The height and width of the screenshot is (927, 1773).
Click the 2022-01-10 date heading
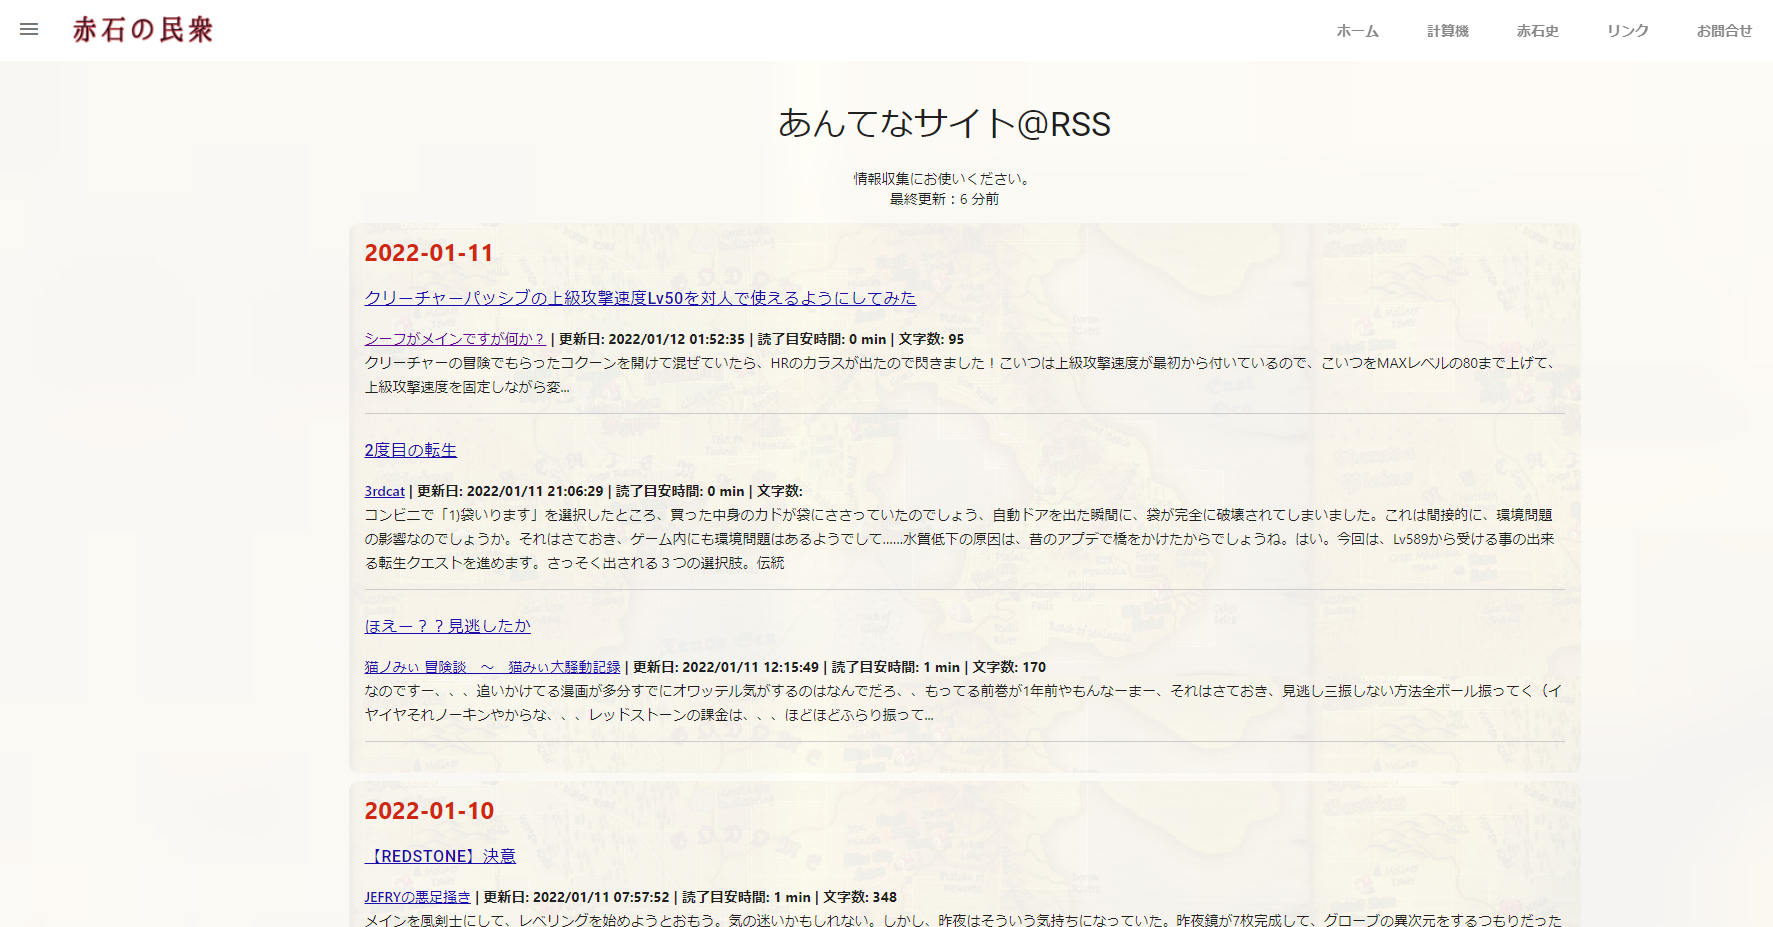[428, 811]
